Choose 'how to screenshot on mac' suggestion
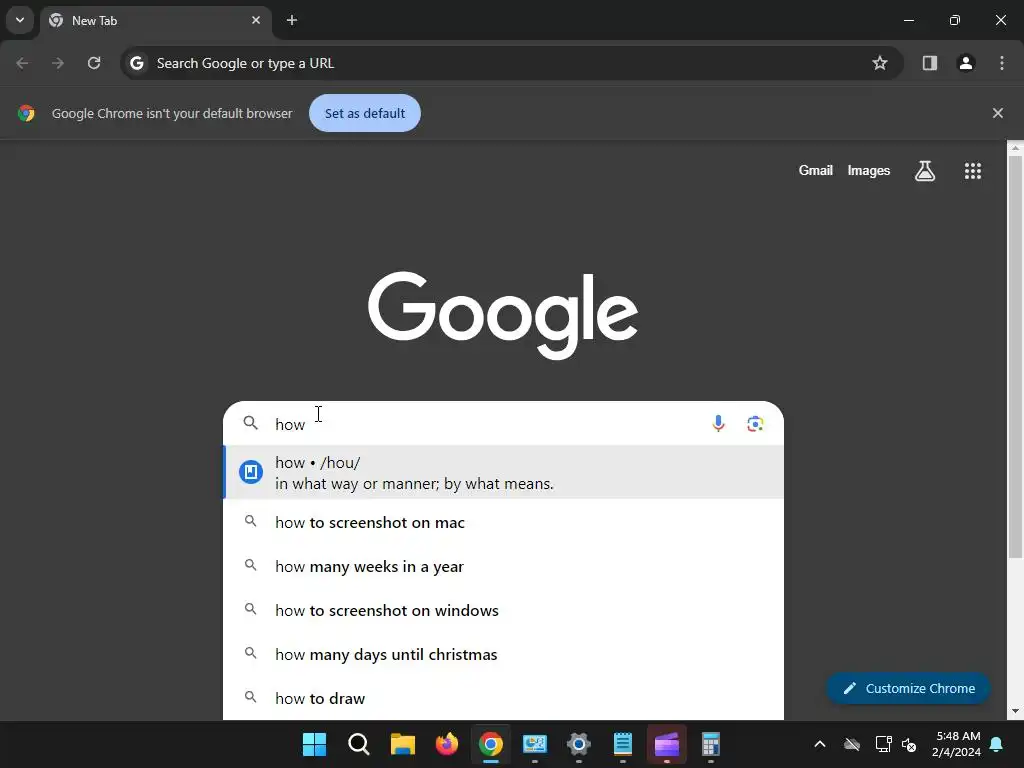This screenshot has height=768, width=1024. point(504,522)
